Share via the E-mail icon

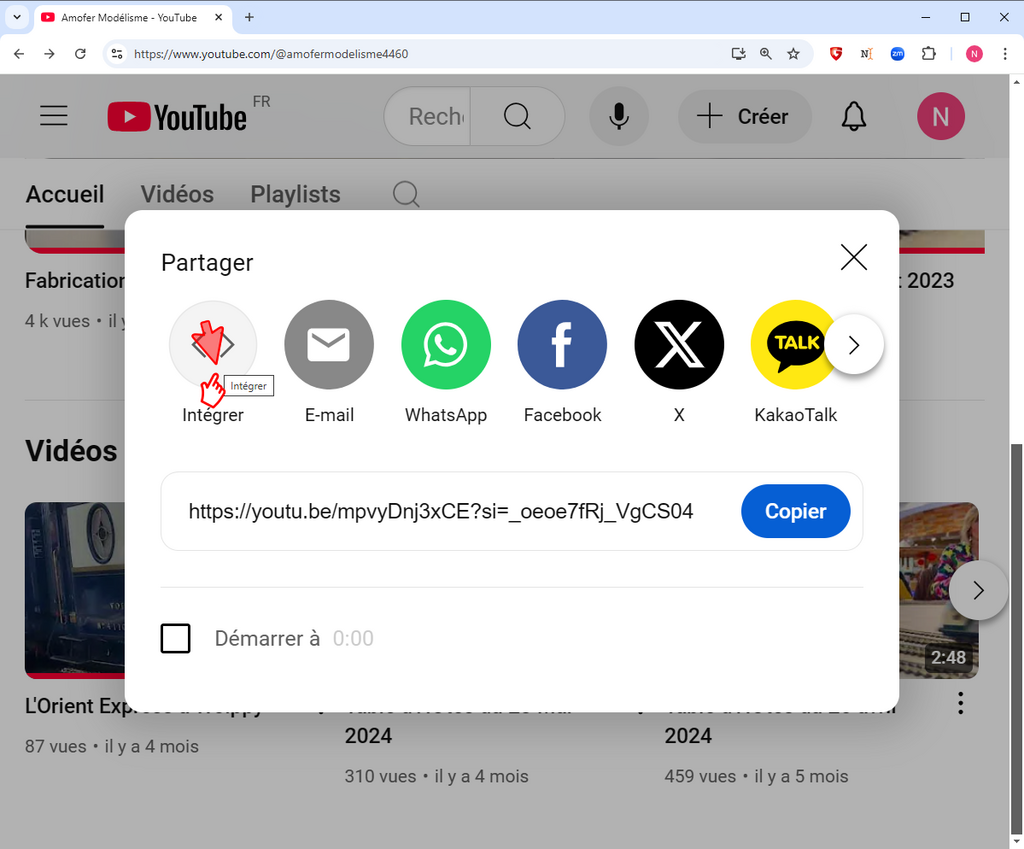pyautogui.click(x=329, y=344)
